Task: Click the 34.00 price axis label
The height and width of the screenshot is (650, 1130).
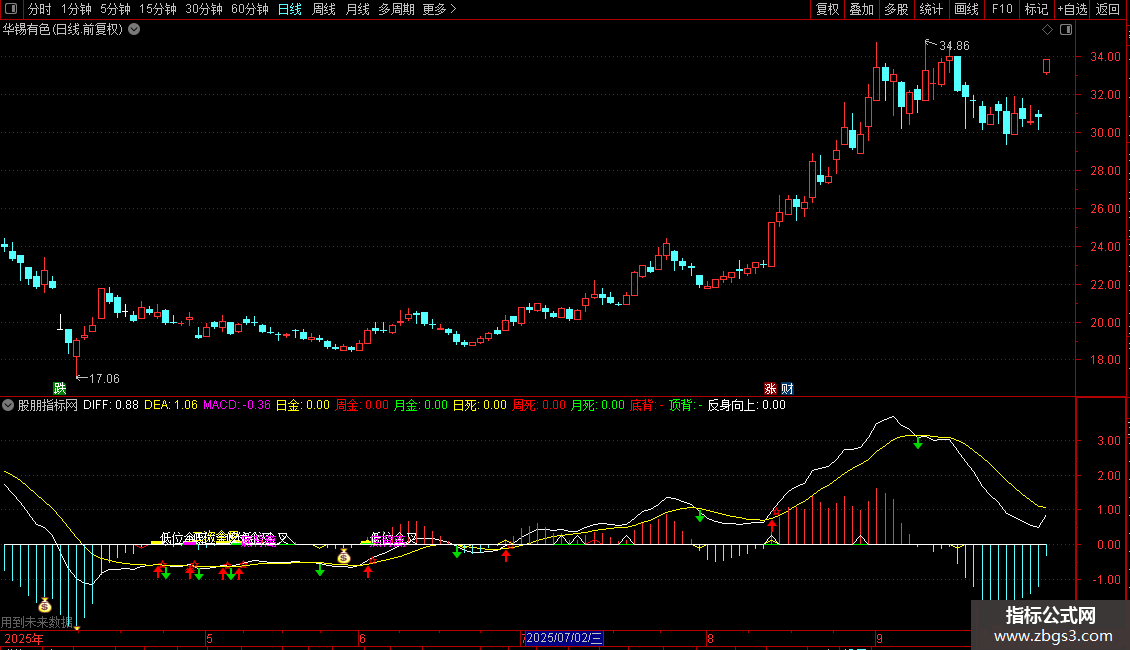Action: click(x=1105, y=57)
